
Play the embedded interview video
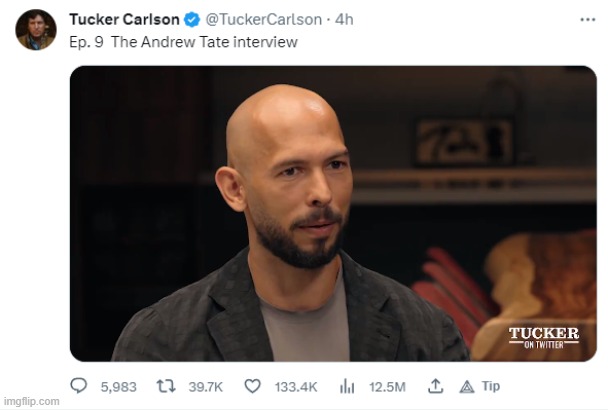point(333,215)
